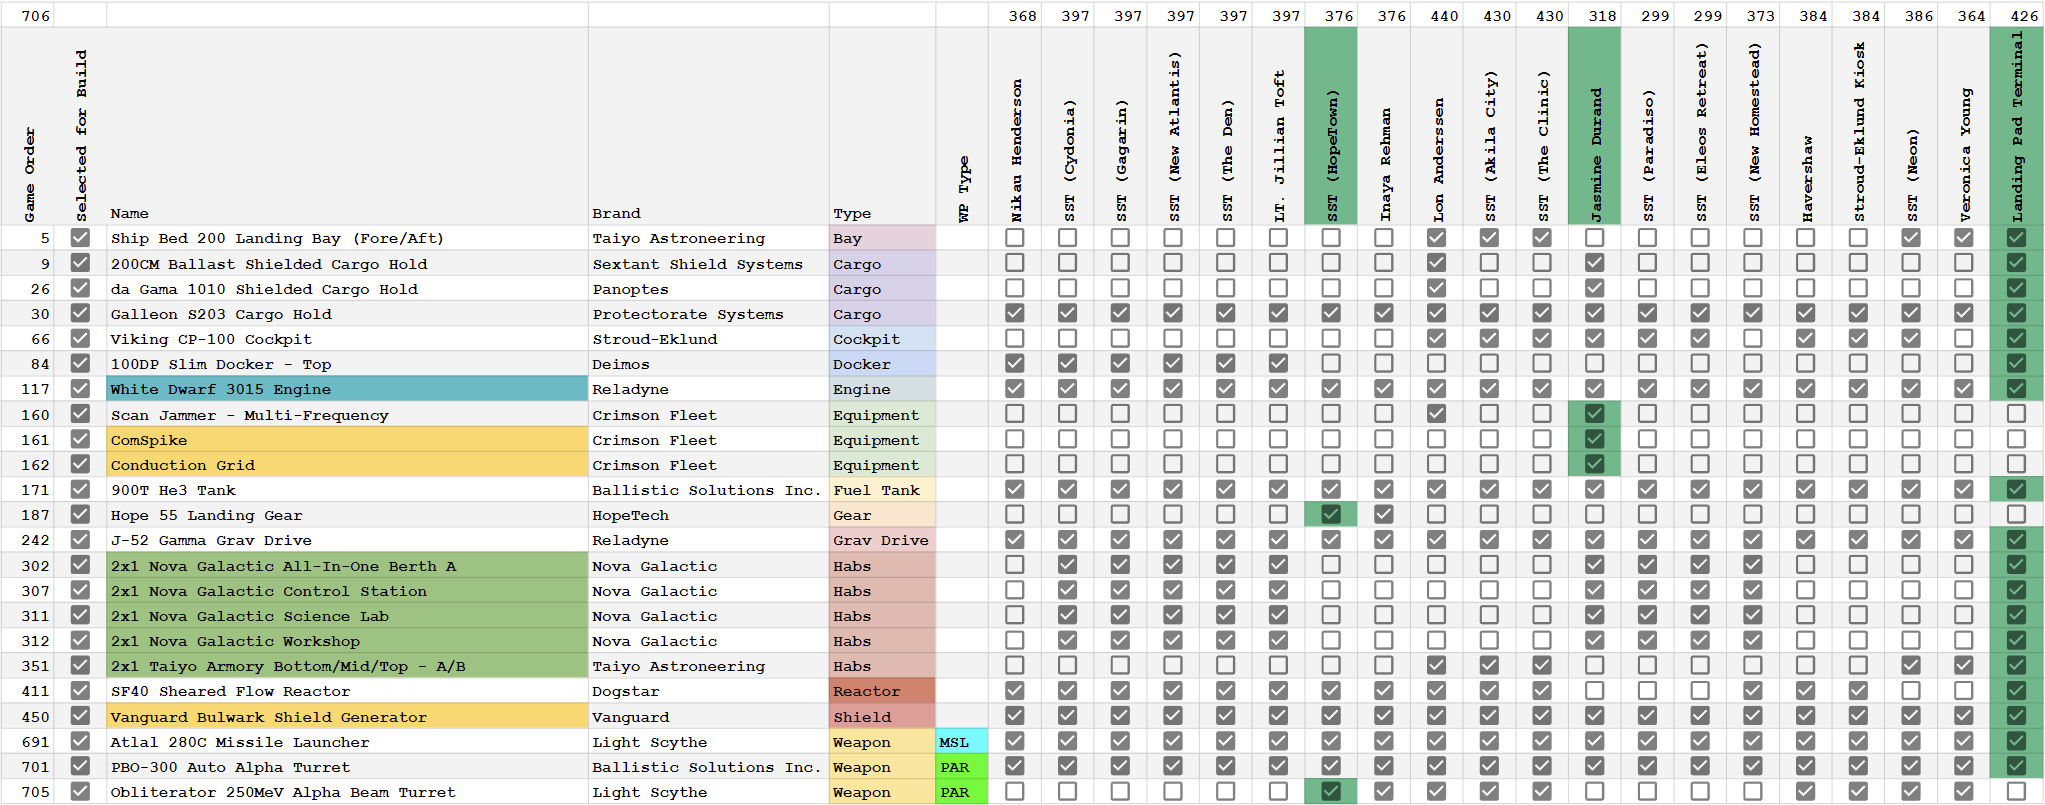Viewport: 2045px width, 805px height.
Task: Toggle Havershaw checkbox for Vanguard Bulwark Shield Generator
Action: (1805, 716)
